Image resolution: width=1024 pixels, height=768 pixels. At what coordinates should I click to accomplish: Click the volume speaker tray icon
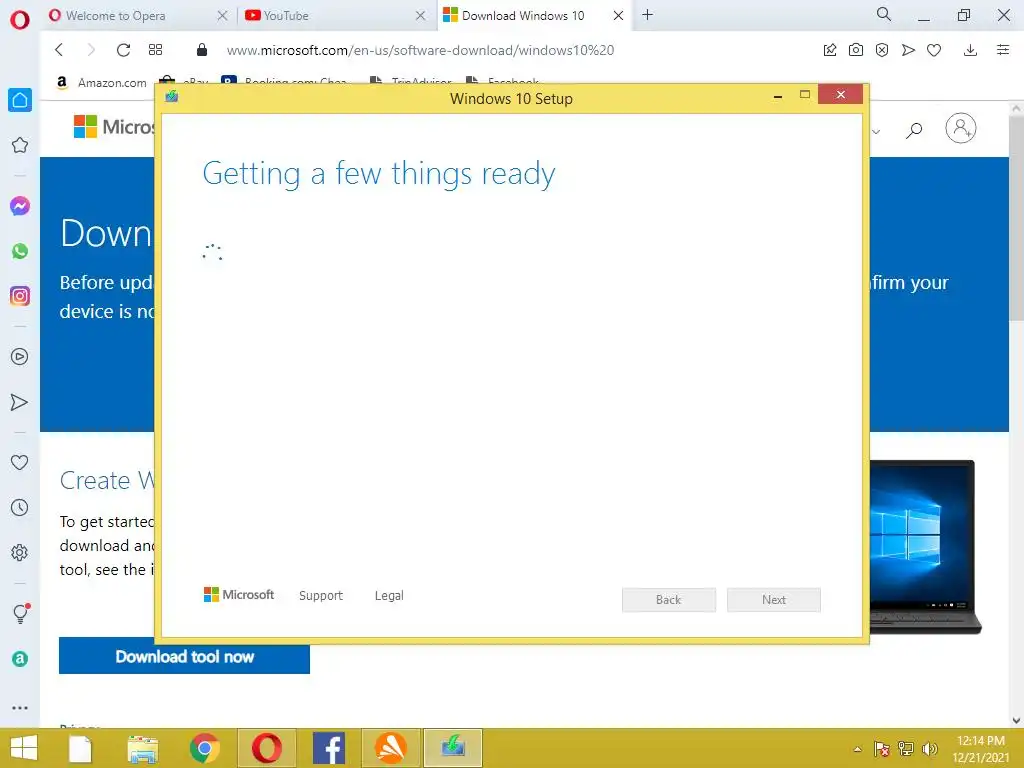tap(929, 749)
